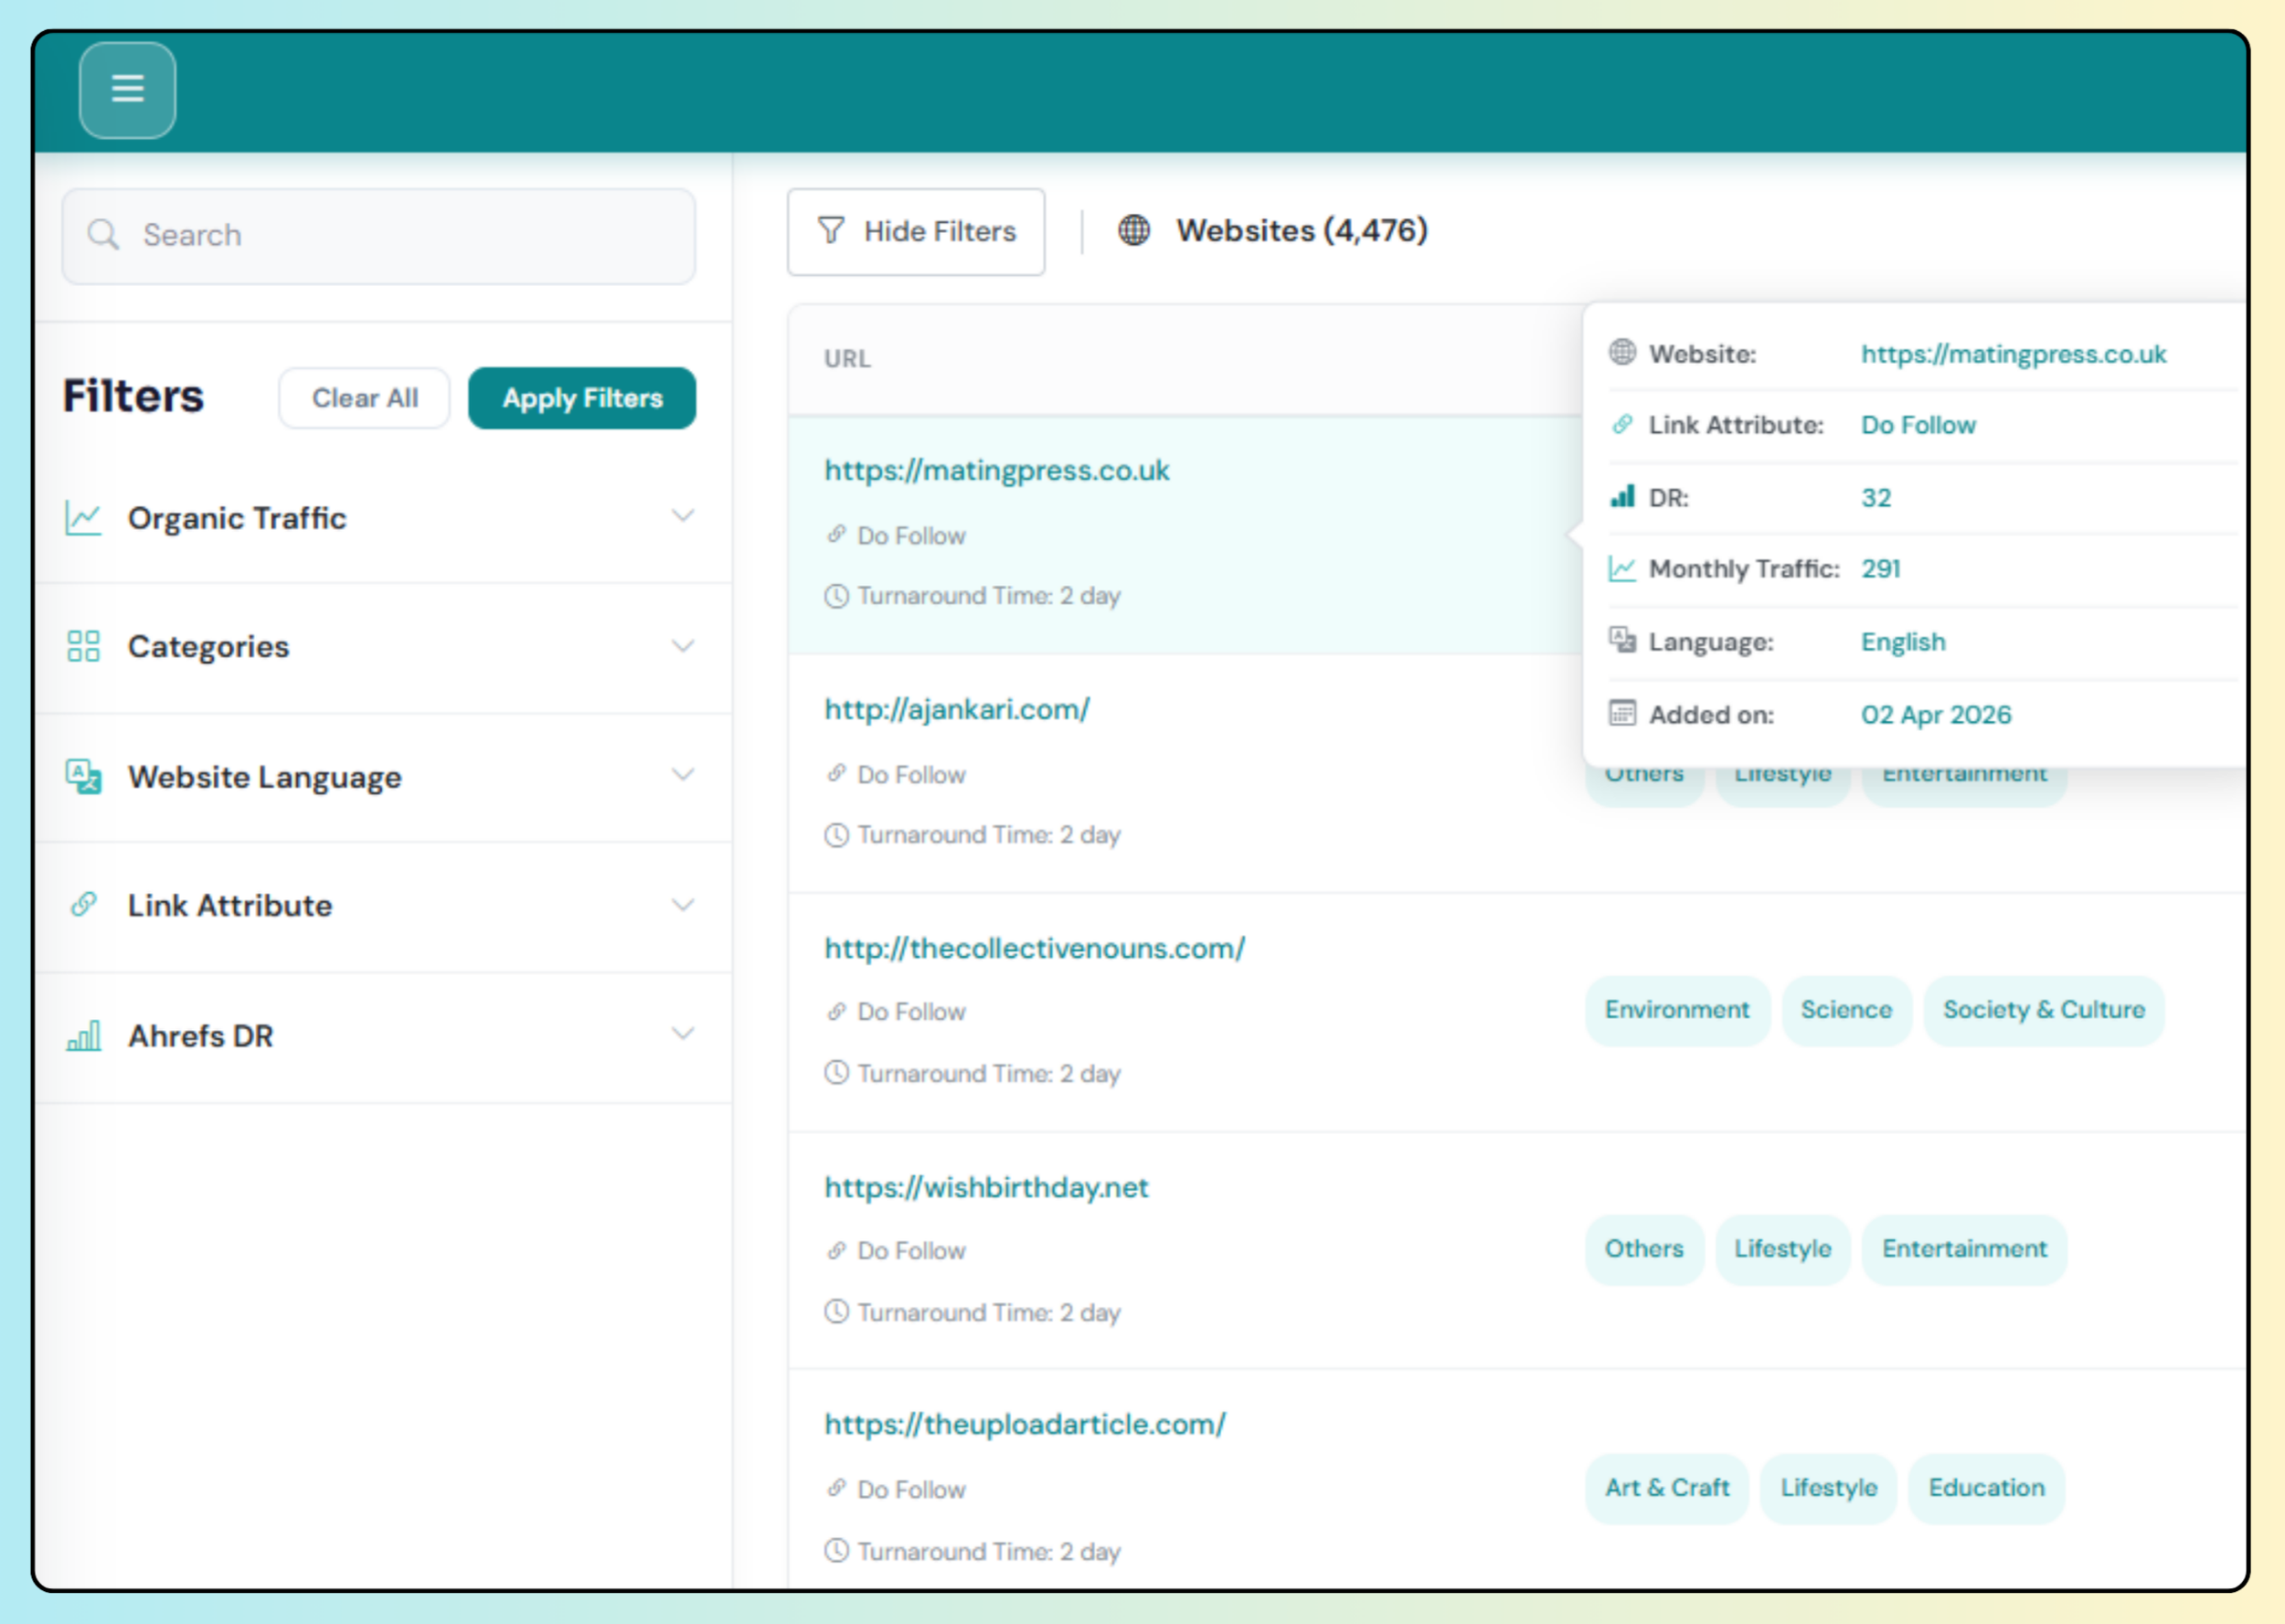Click the globe icon next to Website label
2285x1624 pixels.
point(1622,353)
